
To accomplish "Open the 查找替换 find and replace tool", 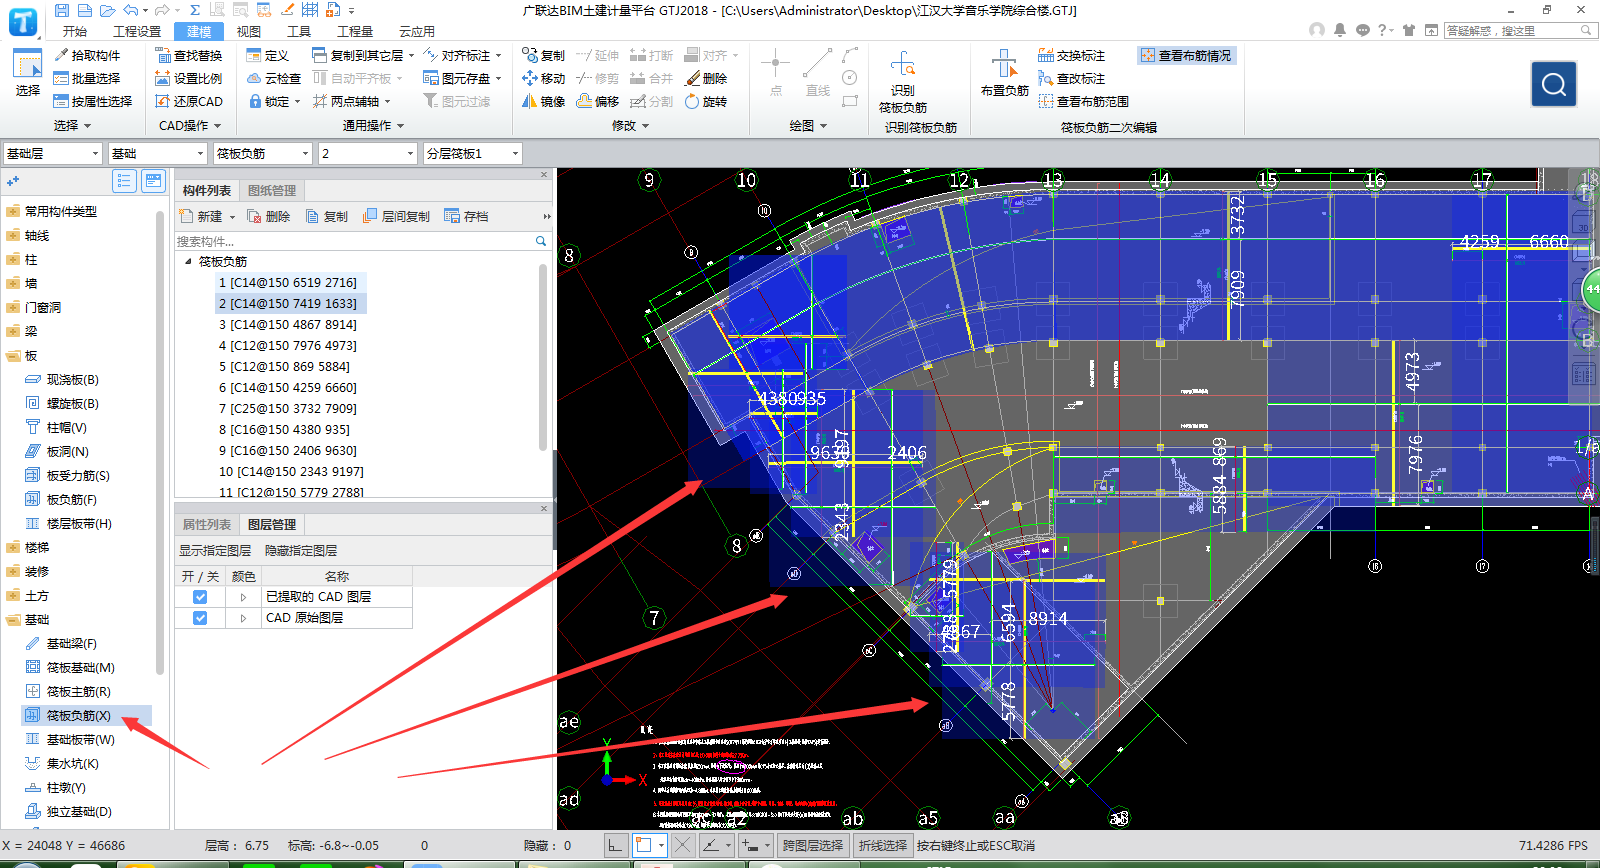I will tap(189, 55).
